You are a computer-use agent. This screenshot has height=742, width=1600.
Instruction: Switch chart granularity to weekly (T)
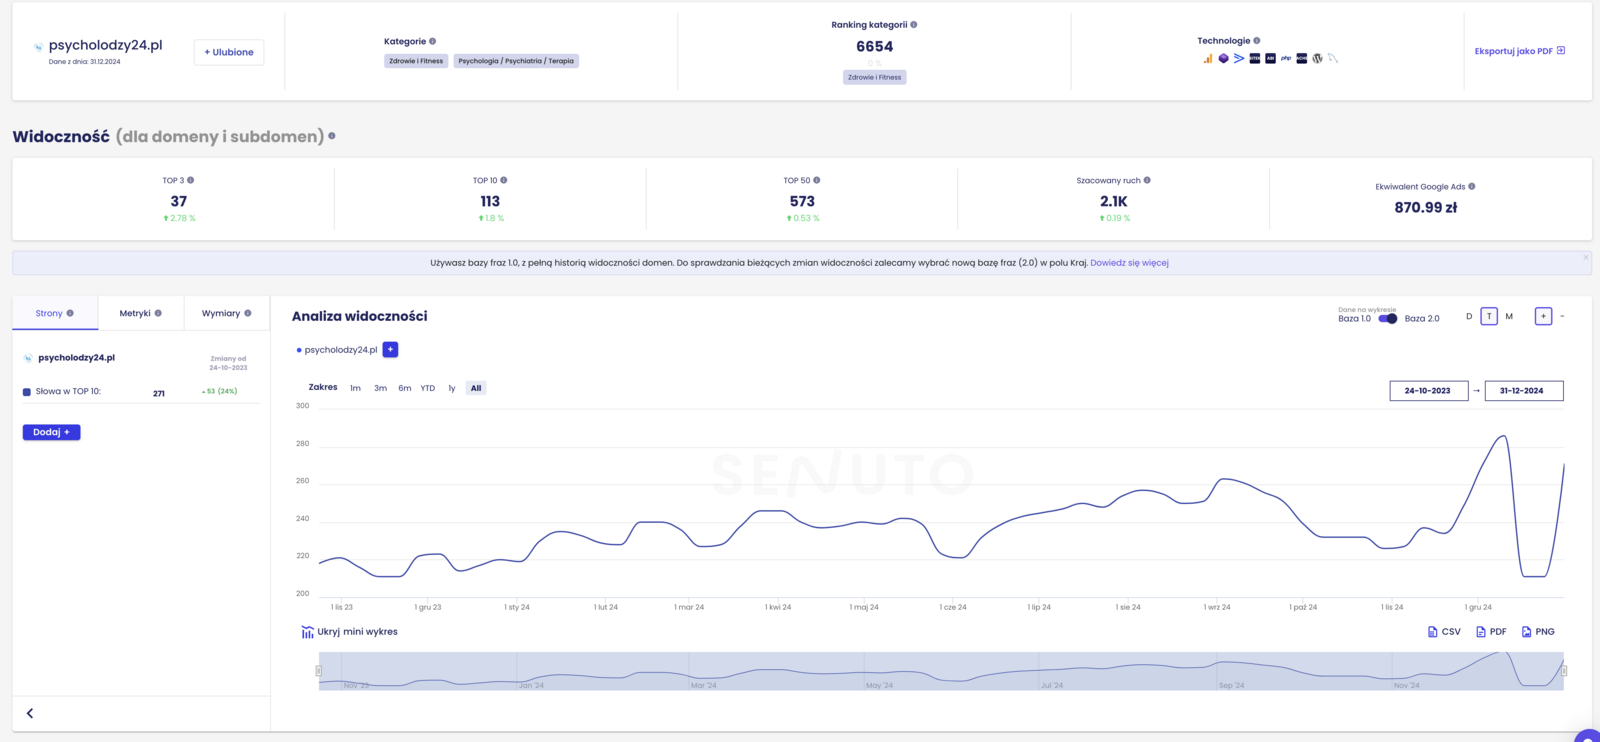pos(1489,316)
